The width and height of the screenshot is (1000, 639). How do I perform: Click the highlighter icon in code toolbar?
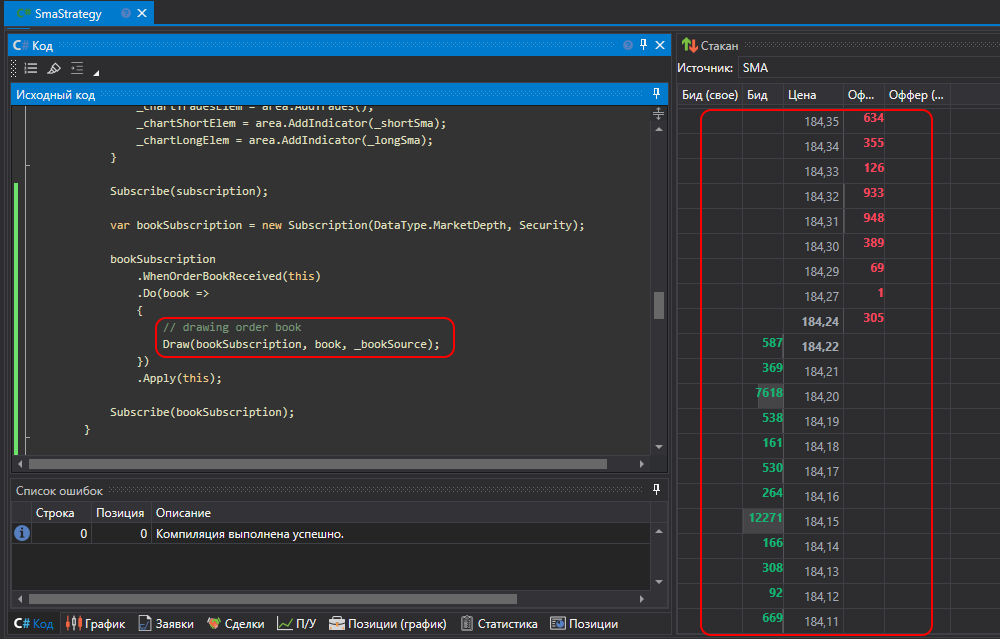(54, 68)
